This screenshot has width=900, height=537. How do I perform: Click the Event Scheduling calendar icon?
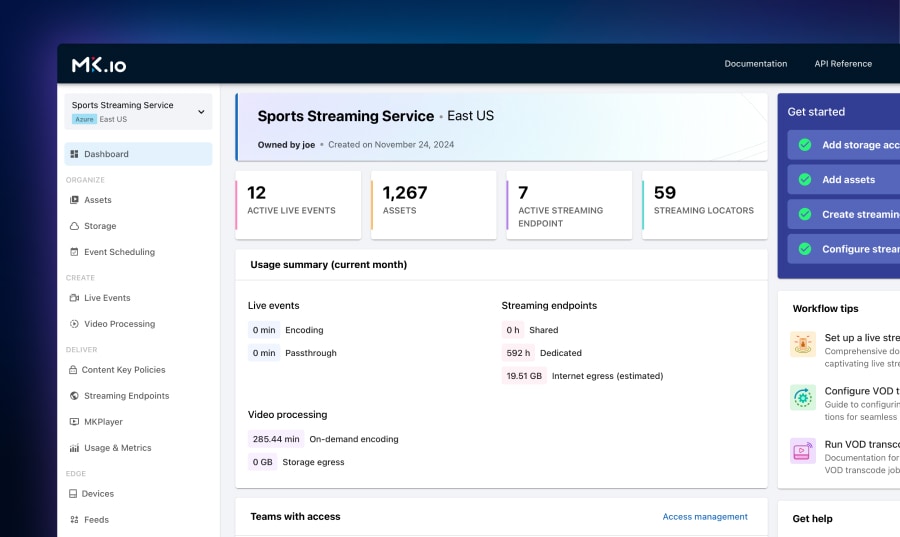[x=74, y=252]
